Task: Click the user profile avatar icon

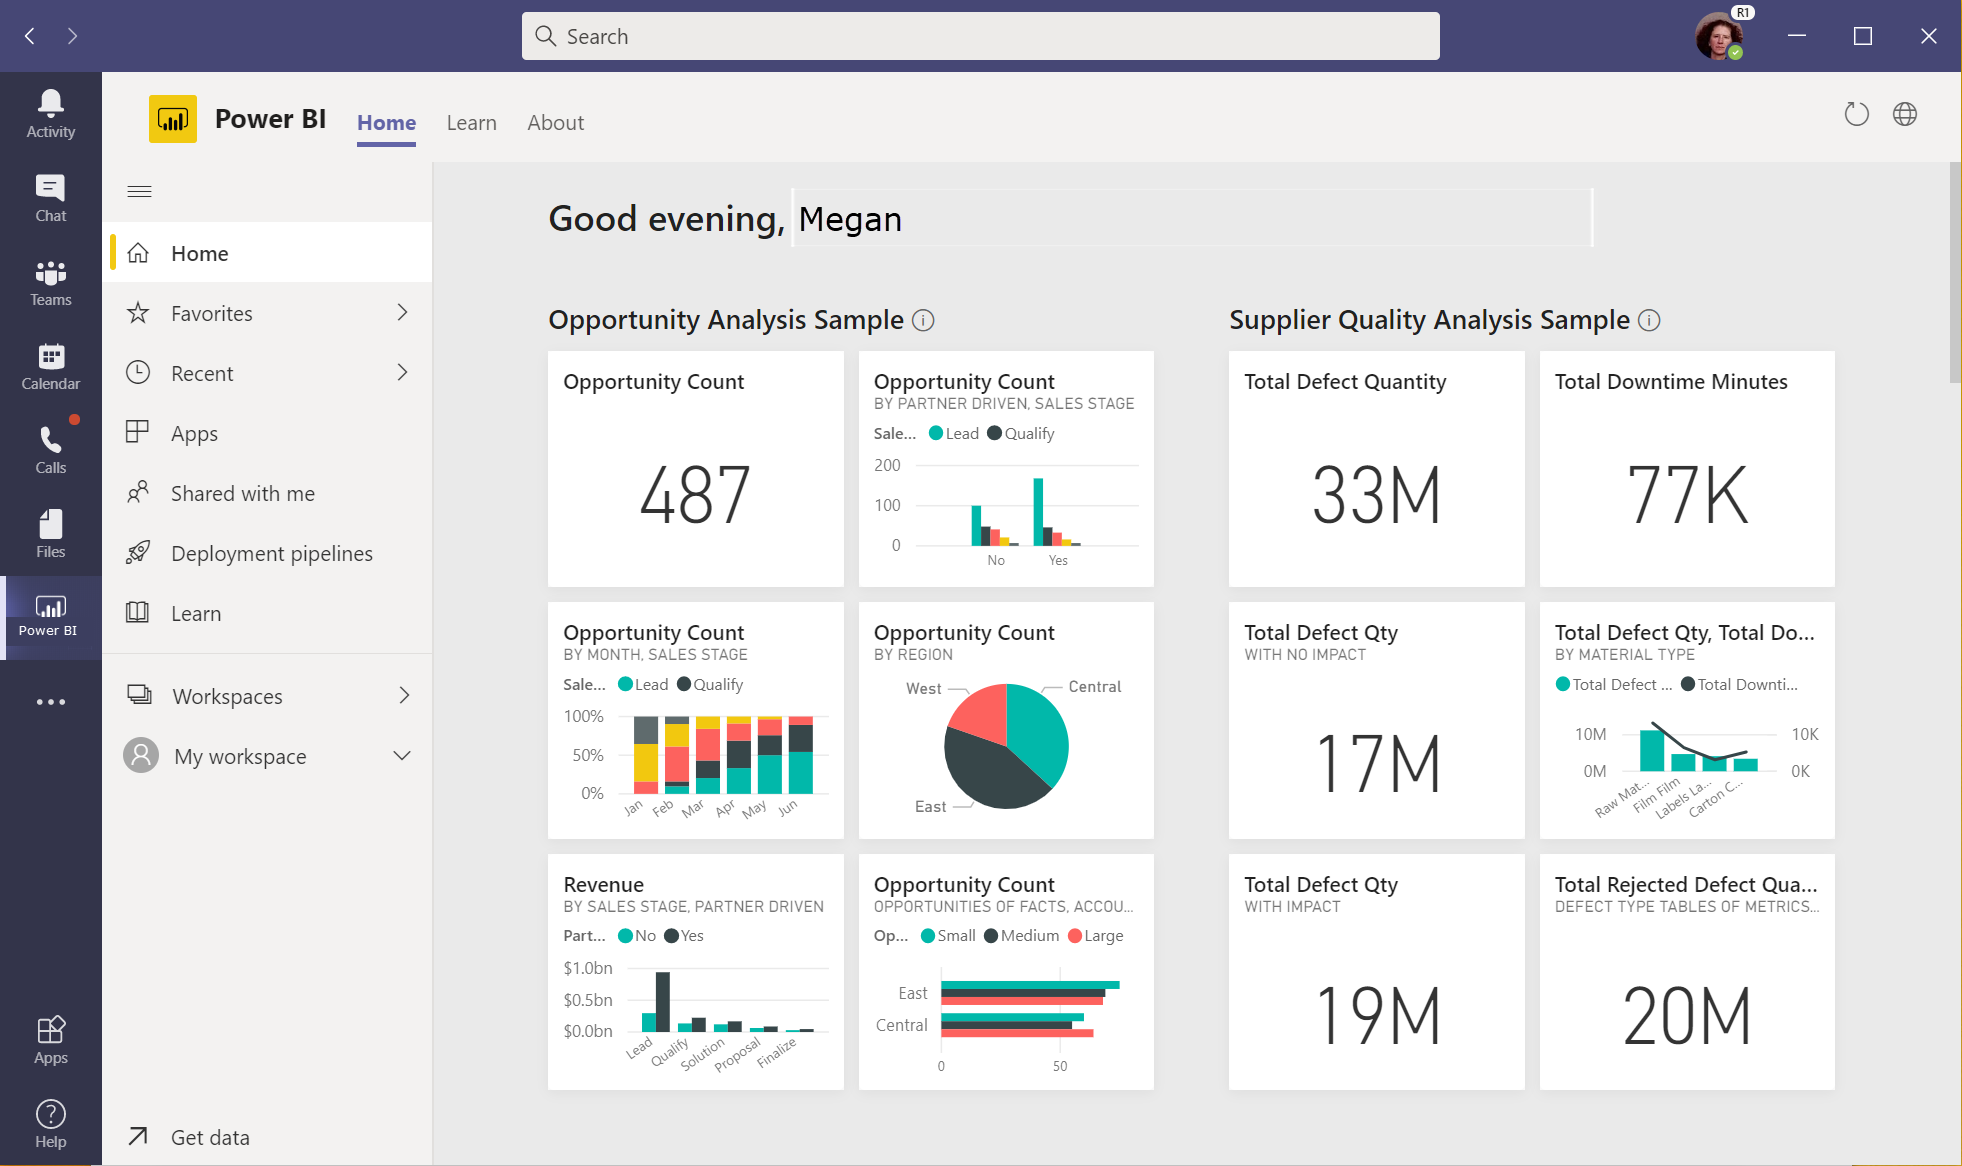Action: (x=1718, y=35)
